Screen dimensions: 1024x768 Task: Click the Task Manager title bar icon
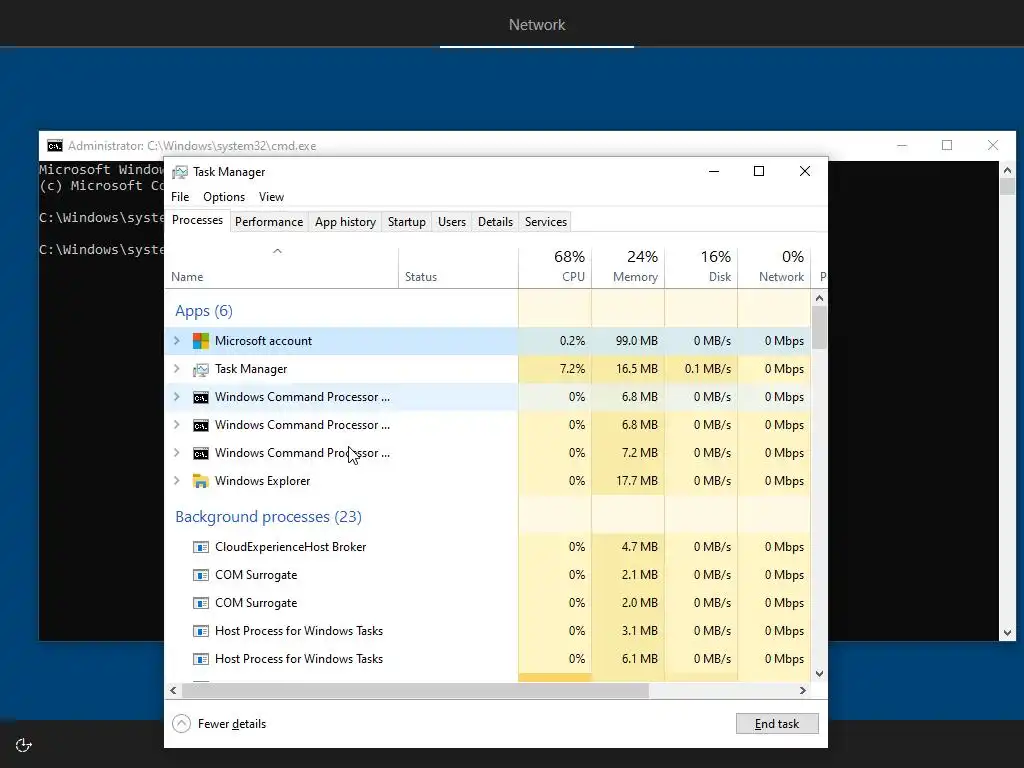point(179,172)
